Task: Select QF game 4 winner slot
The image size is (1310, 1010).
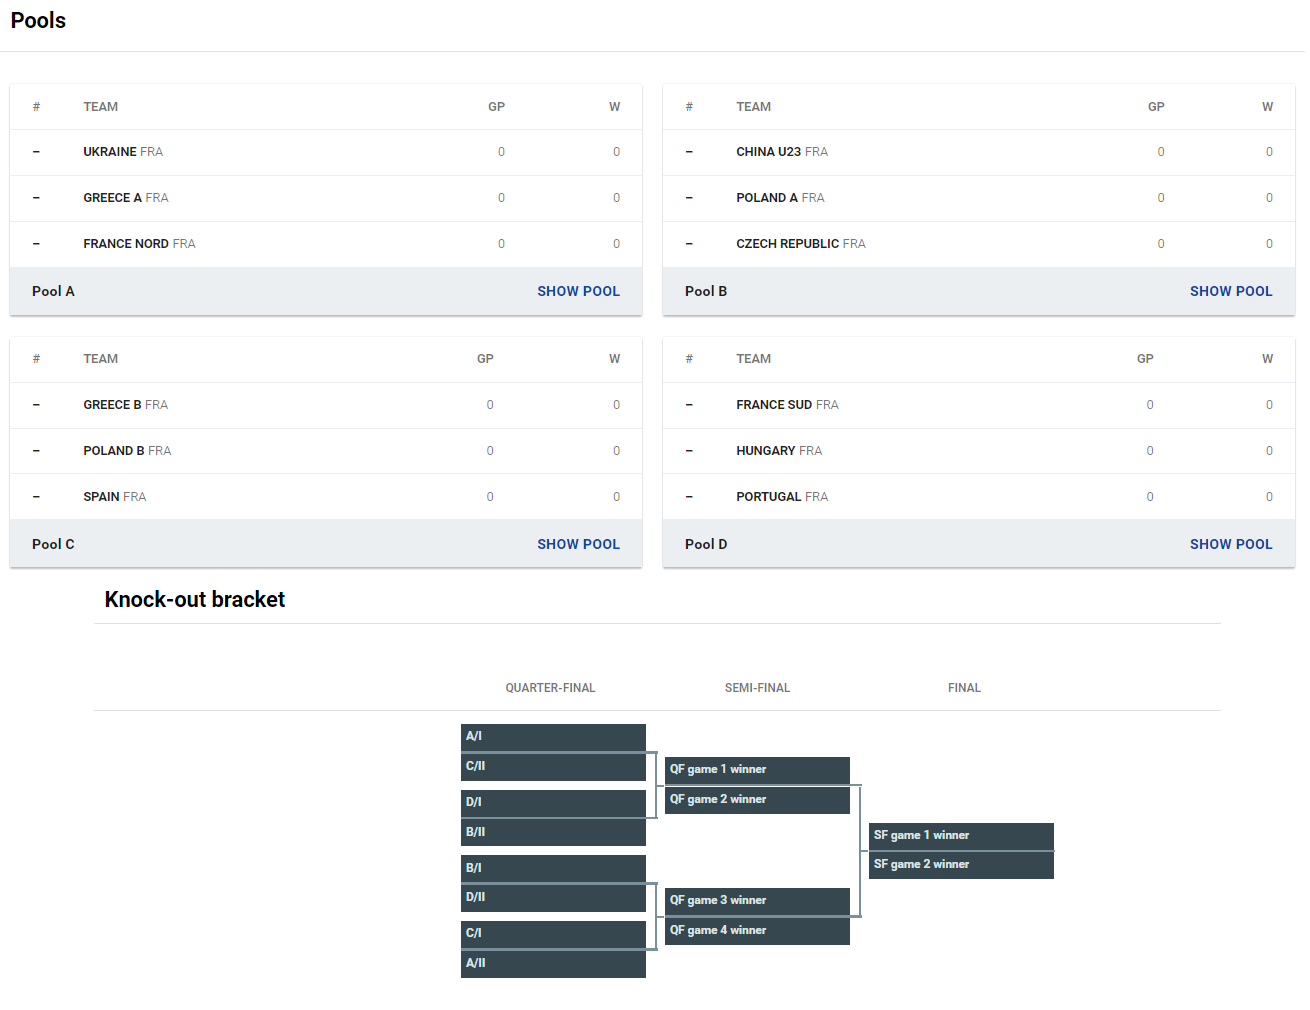Action: [x=757, y=931]
